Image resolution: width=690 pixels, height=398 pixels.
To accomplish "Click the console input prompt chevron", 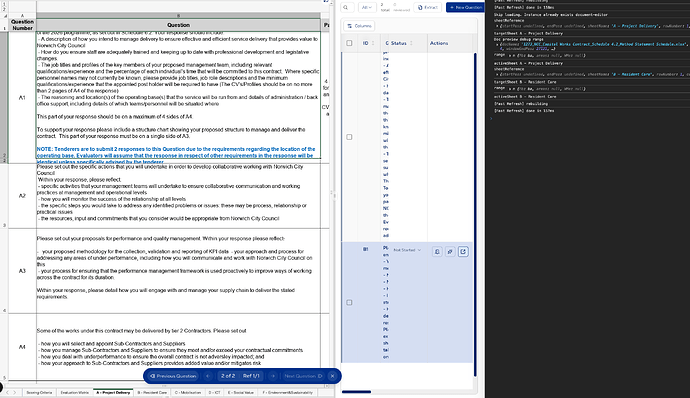I will [x=491, y=118].
